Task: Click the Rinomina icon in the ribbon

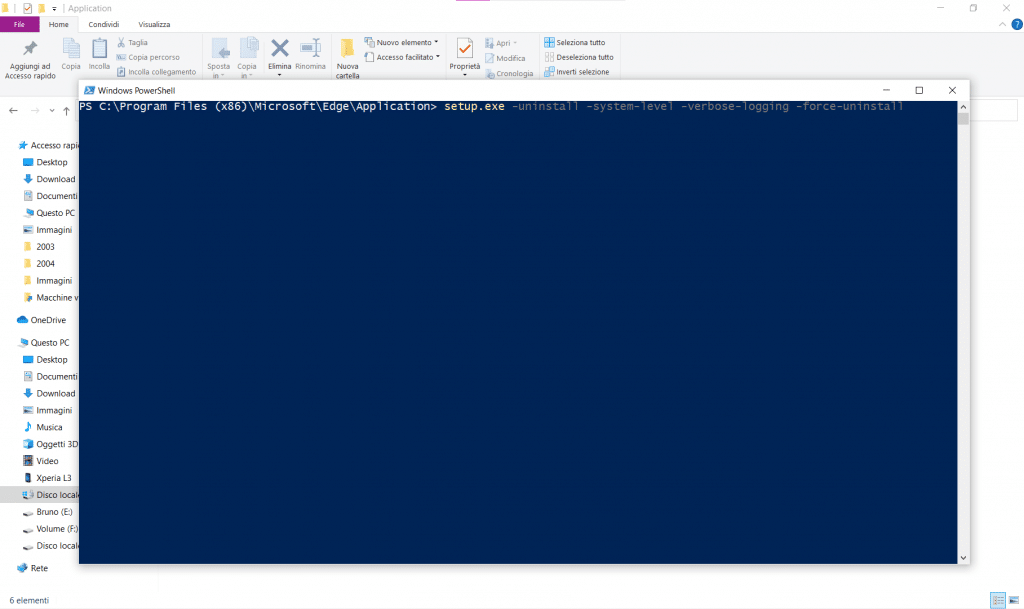Action: [310, 48]
